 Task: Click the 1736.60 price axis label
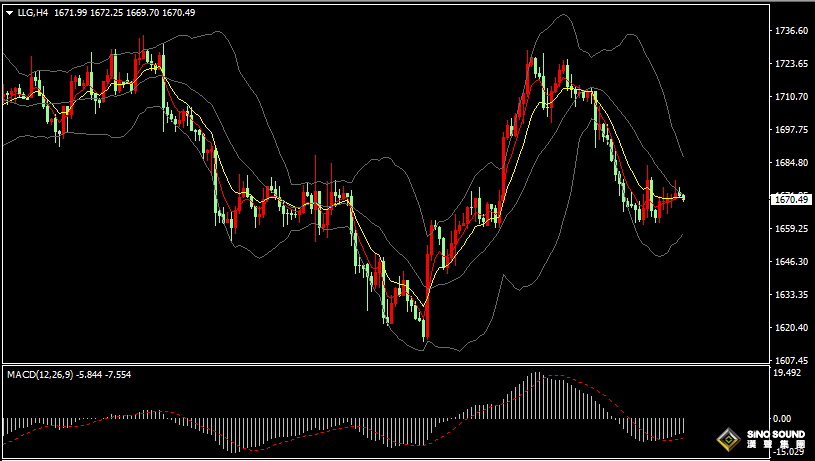coord(791,31)
